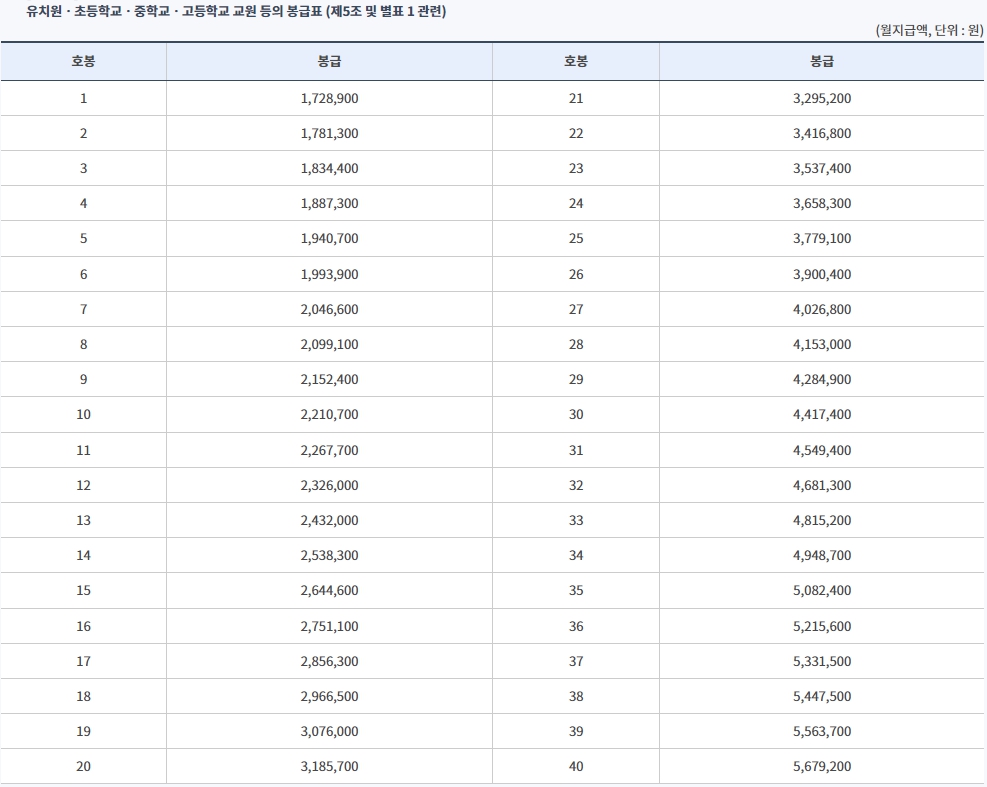Select the amount 4,815,200
Screen dimensions: 987x787
tap(822, 520)
